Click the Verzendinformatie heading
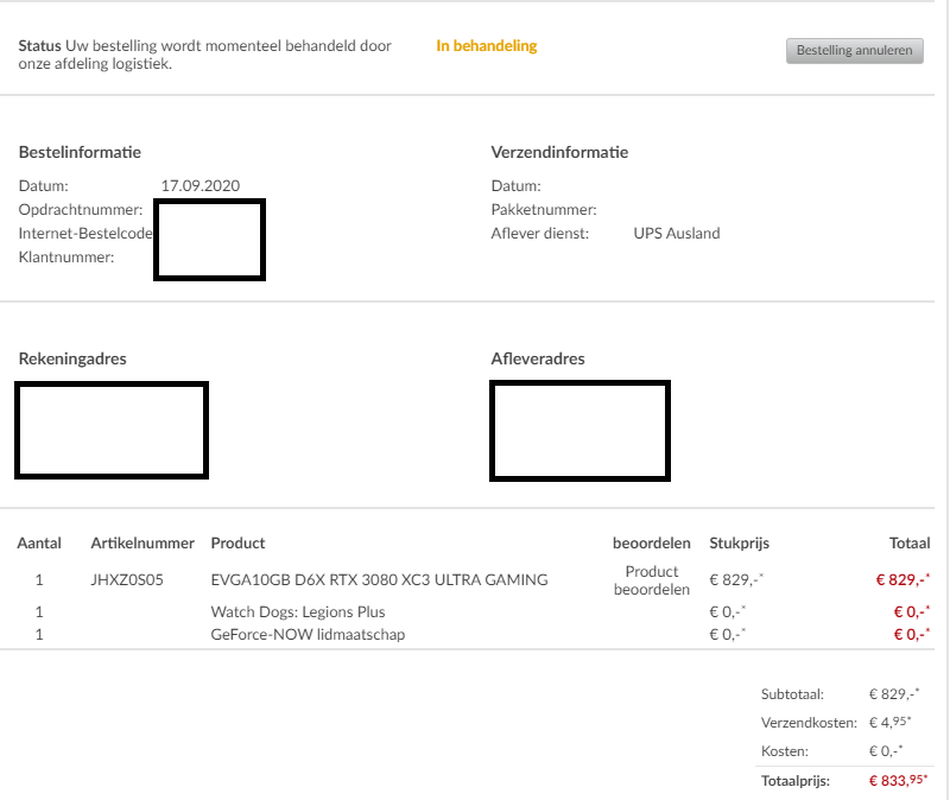The height and width of the screenshot is (800, 950). [x=559, y=152]
